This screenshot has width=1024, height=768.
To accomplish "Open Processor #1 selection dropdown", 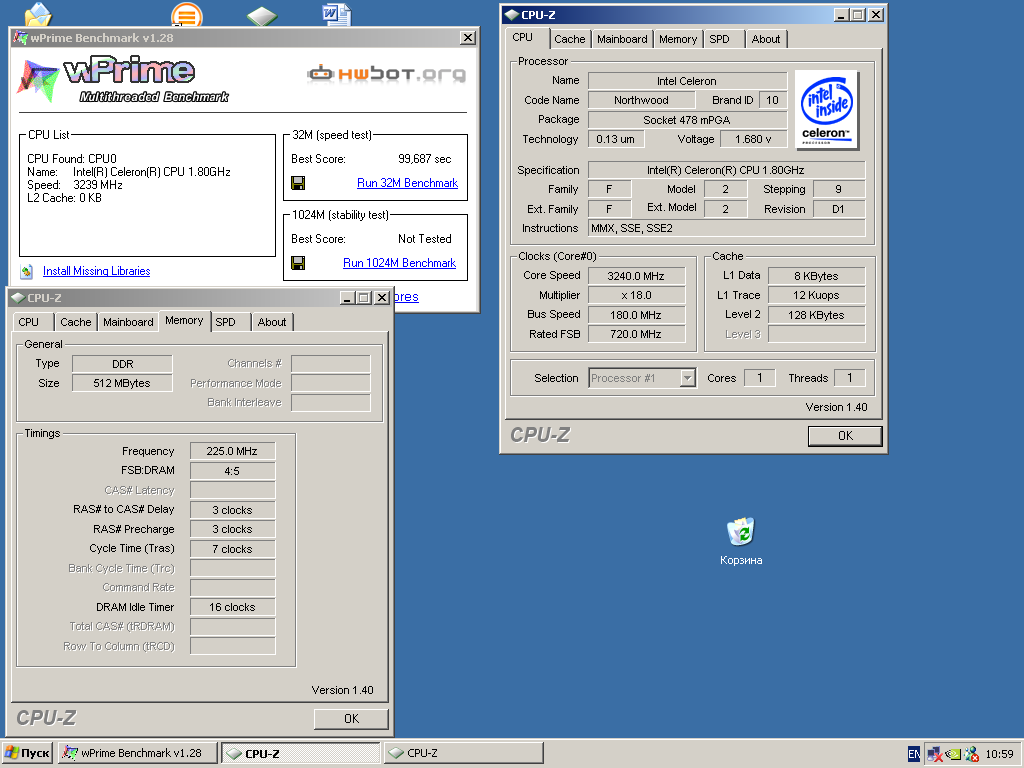I will click(688, 378).
